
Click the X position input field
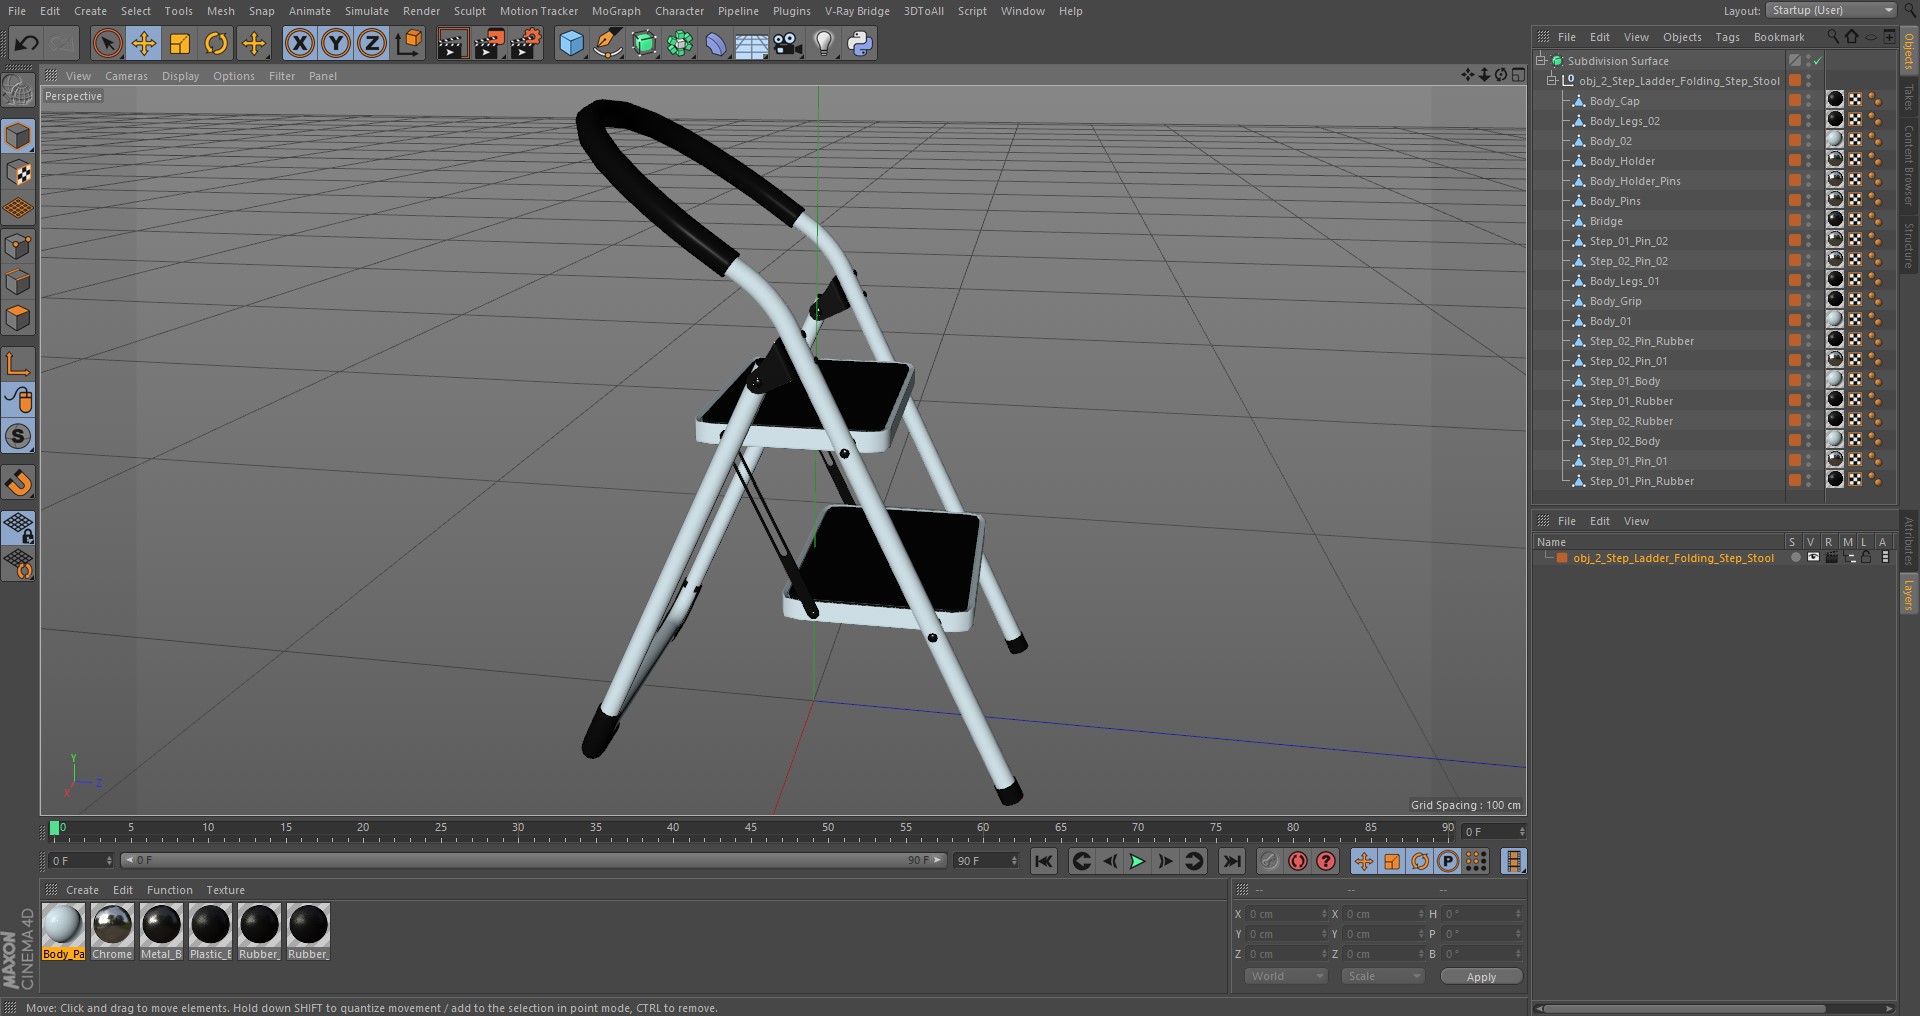pyautogui.click(x=1287, y=914)
